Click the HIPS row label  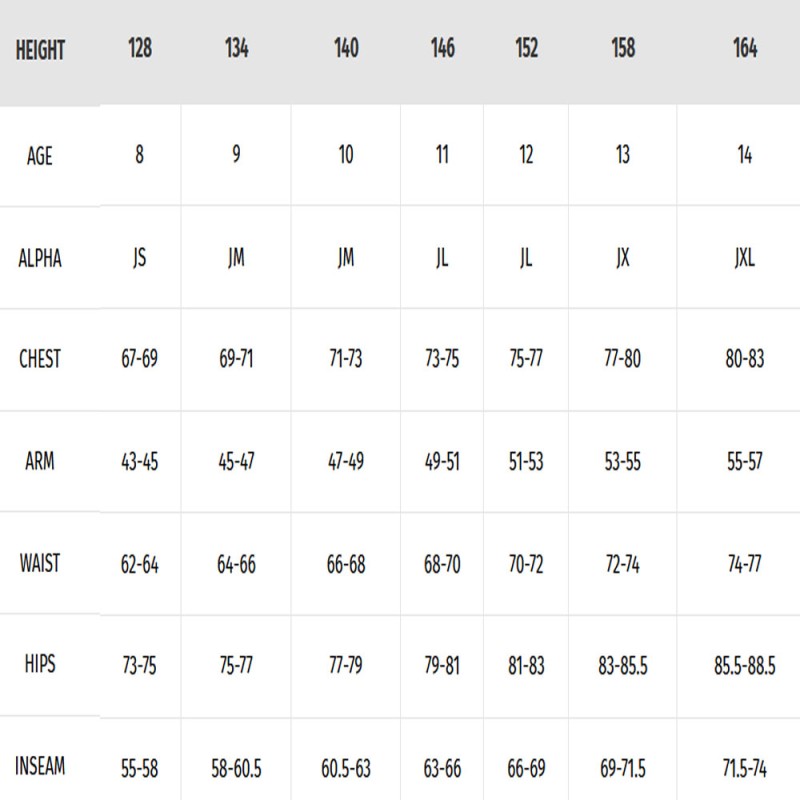pyautogui.click(x=40, y=665)
